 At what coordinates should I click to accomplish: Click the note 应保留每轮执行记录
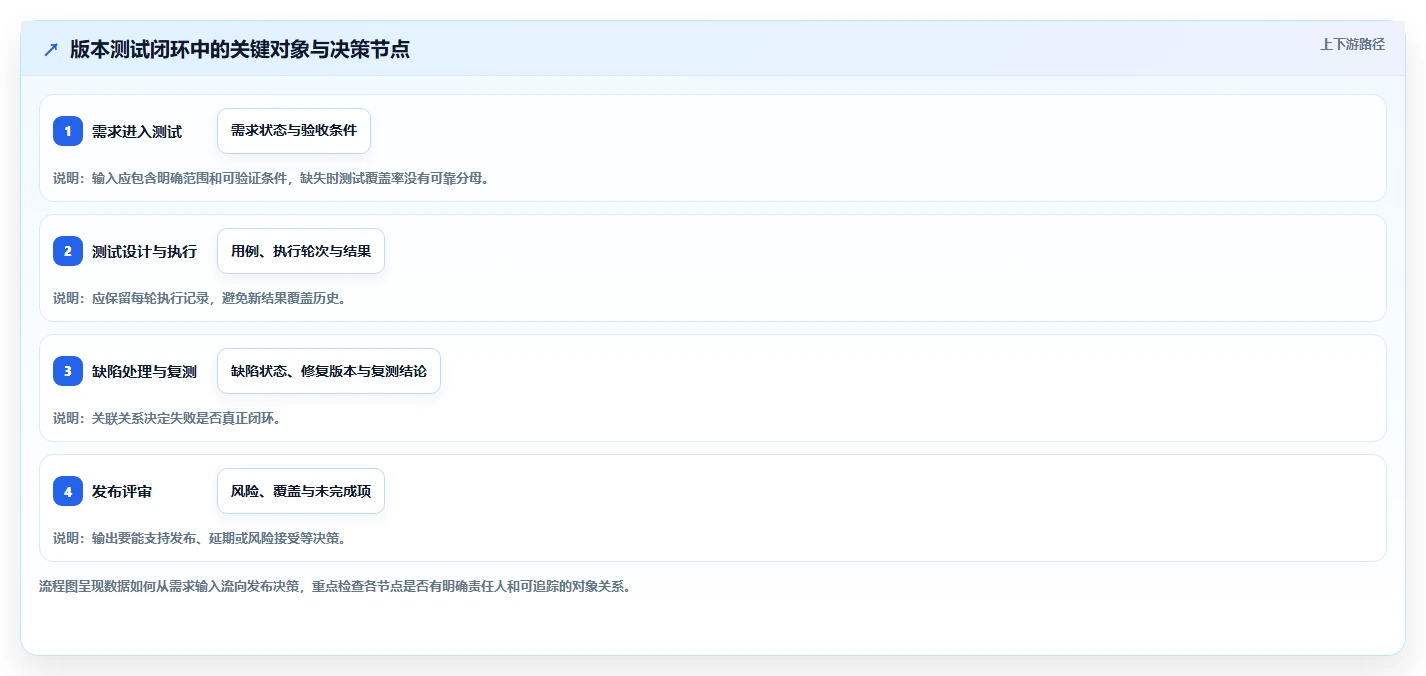tap(199, 298)
